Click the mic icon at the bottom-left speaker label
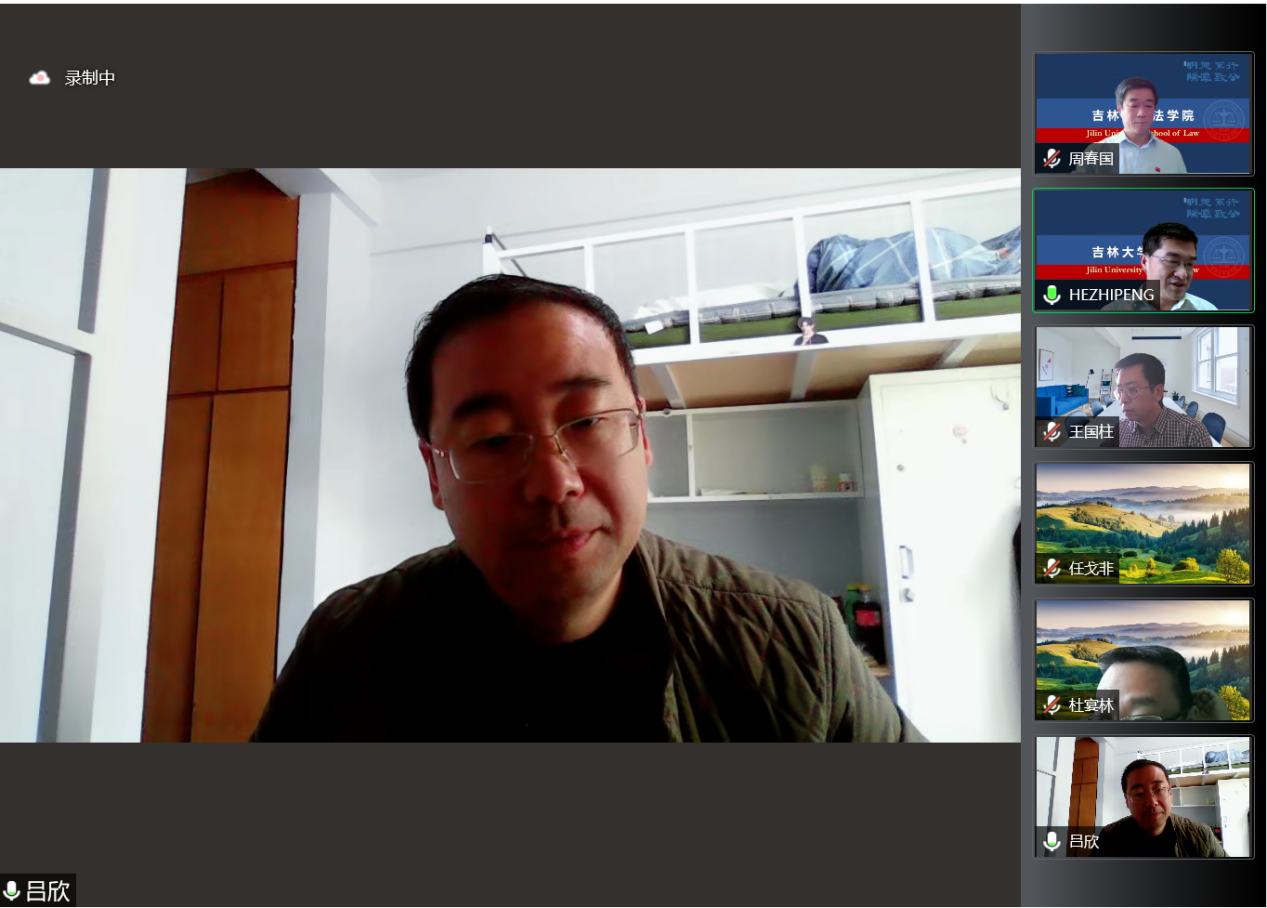Viewport: 1267px width, 908px height. [12, 891]
